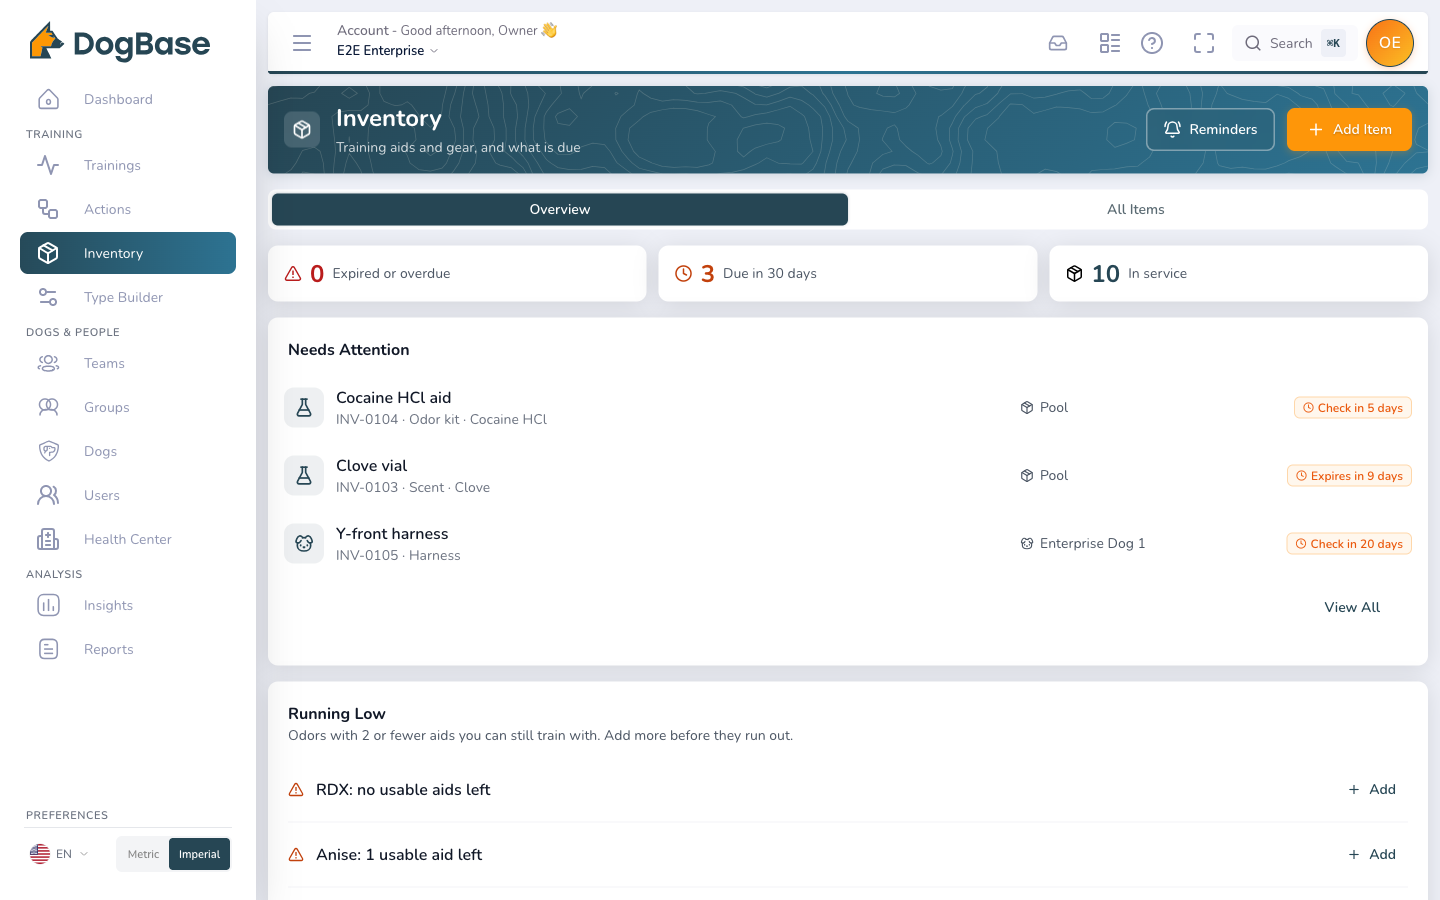This screenshot has height=900, width=1440.
Task: Open the Enterprise Dog 1 assignment
Action: (x=1083, y=544)
